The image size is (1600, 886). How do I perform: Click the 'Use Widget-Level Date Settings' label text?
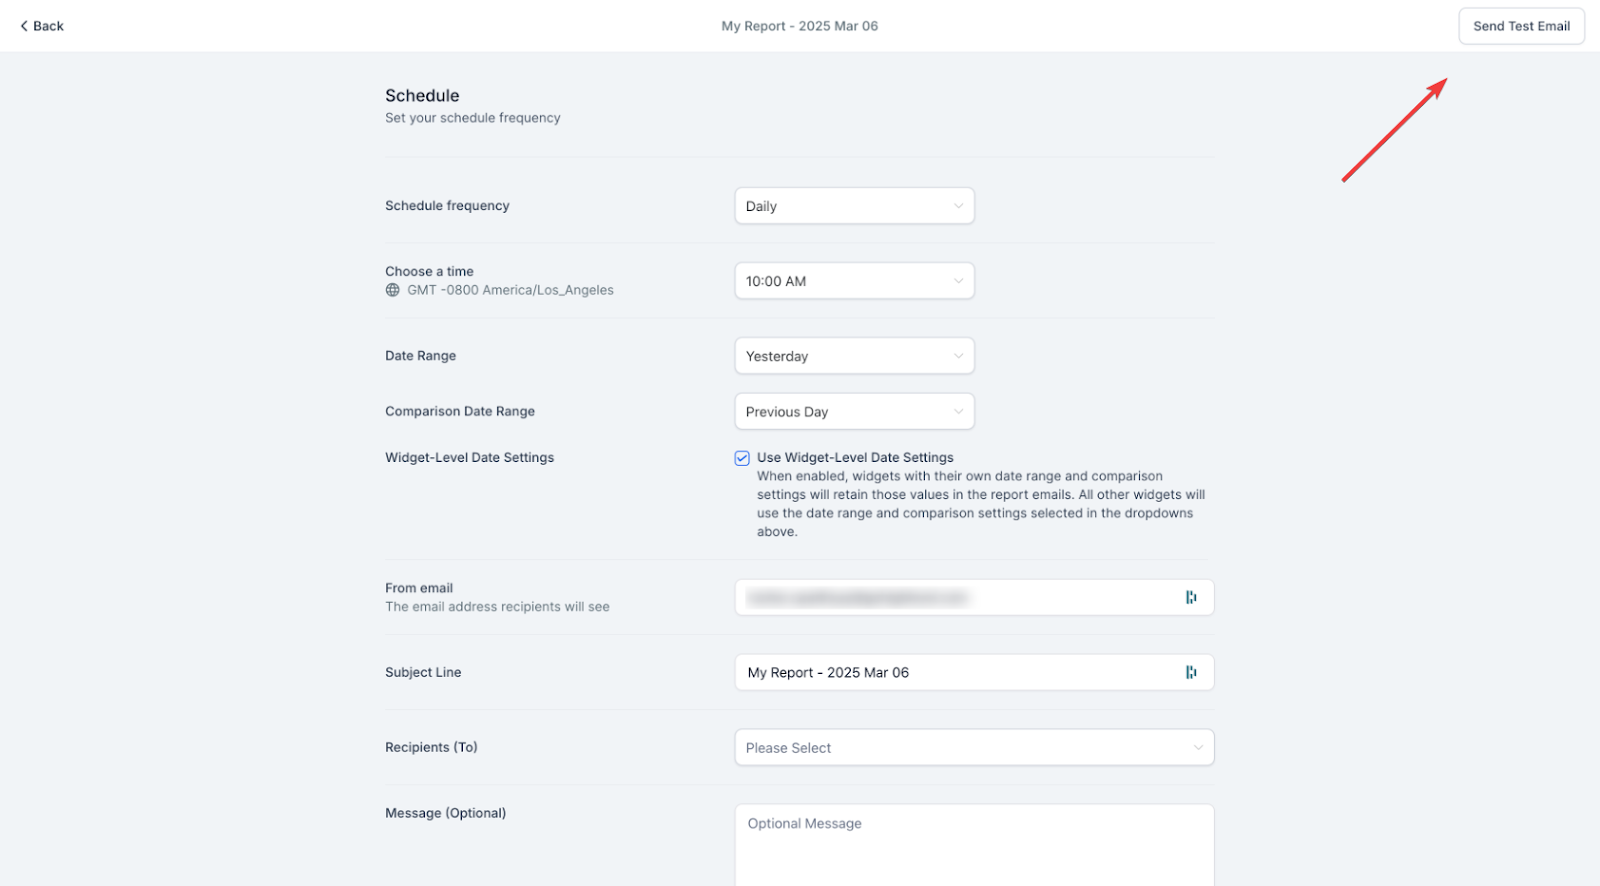point(855,458)
